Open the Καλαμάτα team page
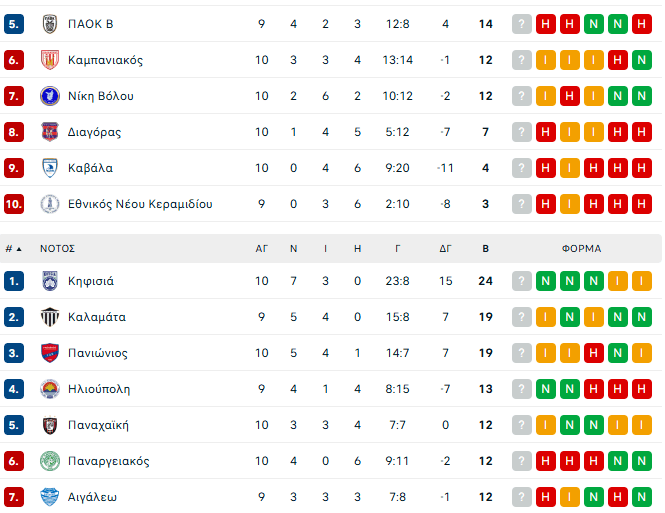 (x=97, y=317)
